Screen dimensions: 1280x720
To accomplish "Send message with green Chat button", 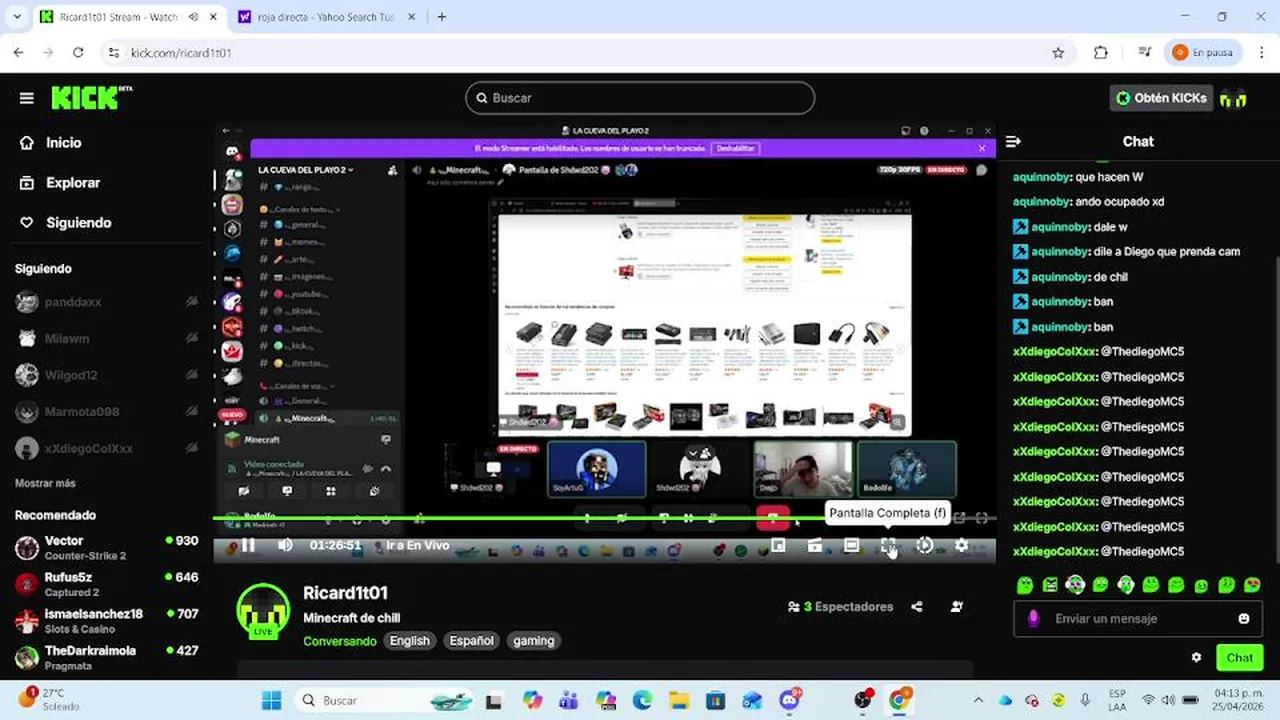I will (x=1239, y=658).
